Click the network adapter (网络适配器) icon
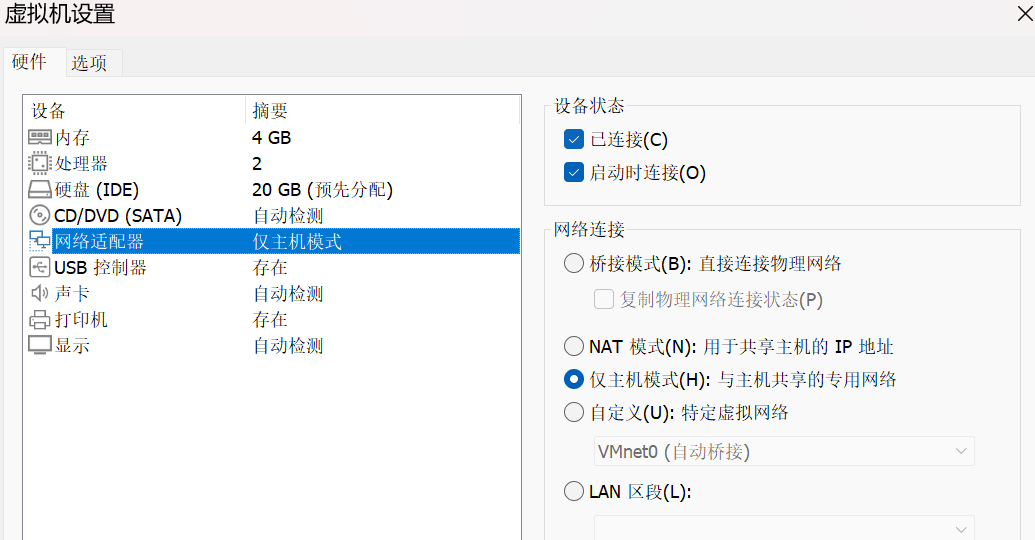This screenshot has width=1035, height=540. (x=40, y=242)
